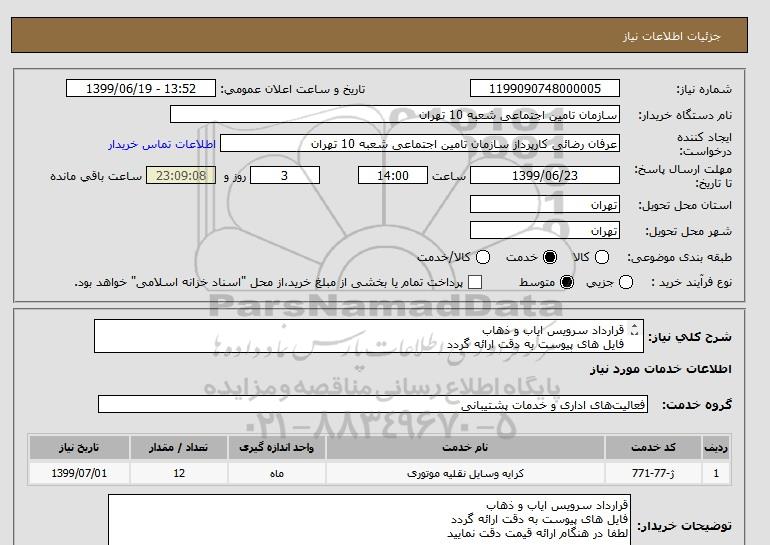The width and height of the screenshot is (770, 545).
Task: Click the توضیحات خریدار text area
Action: (x=369, y=520)
